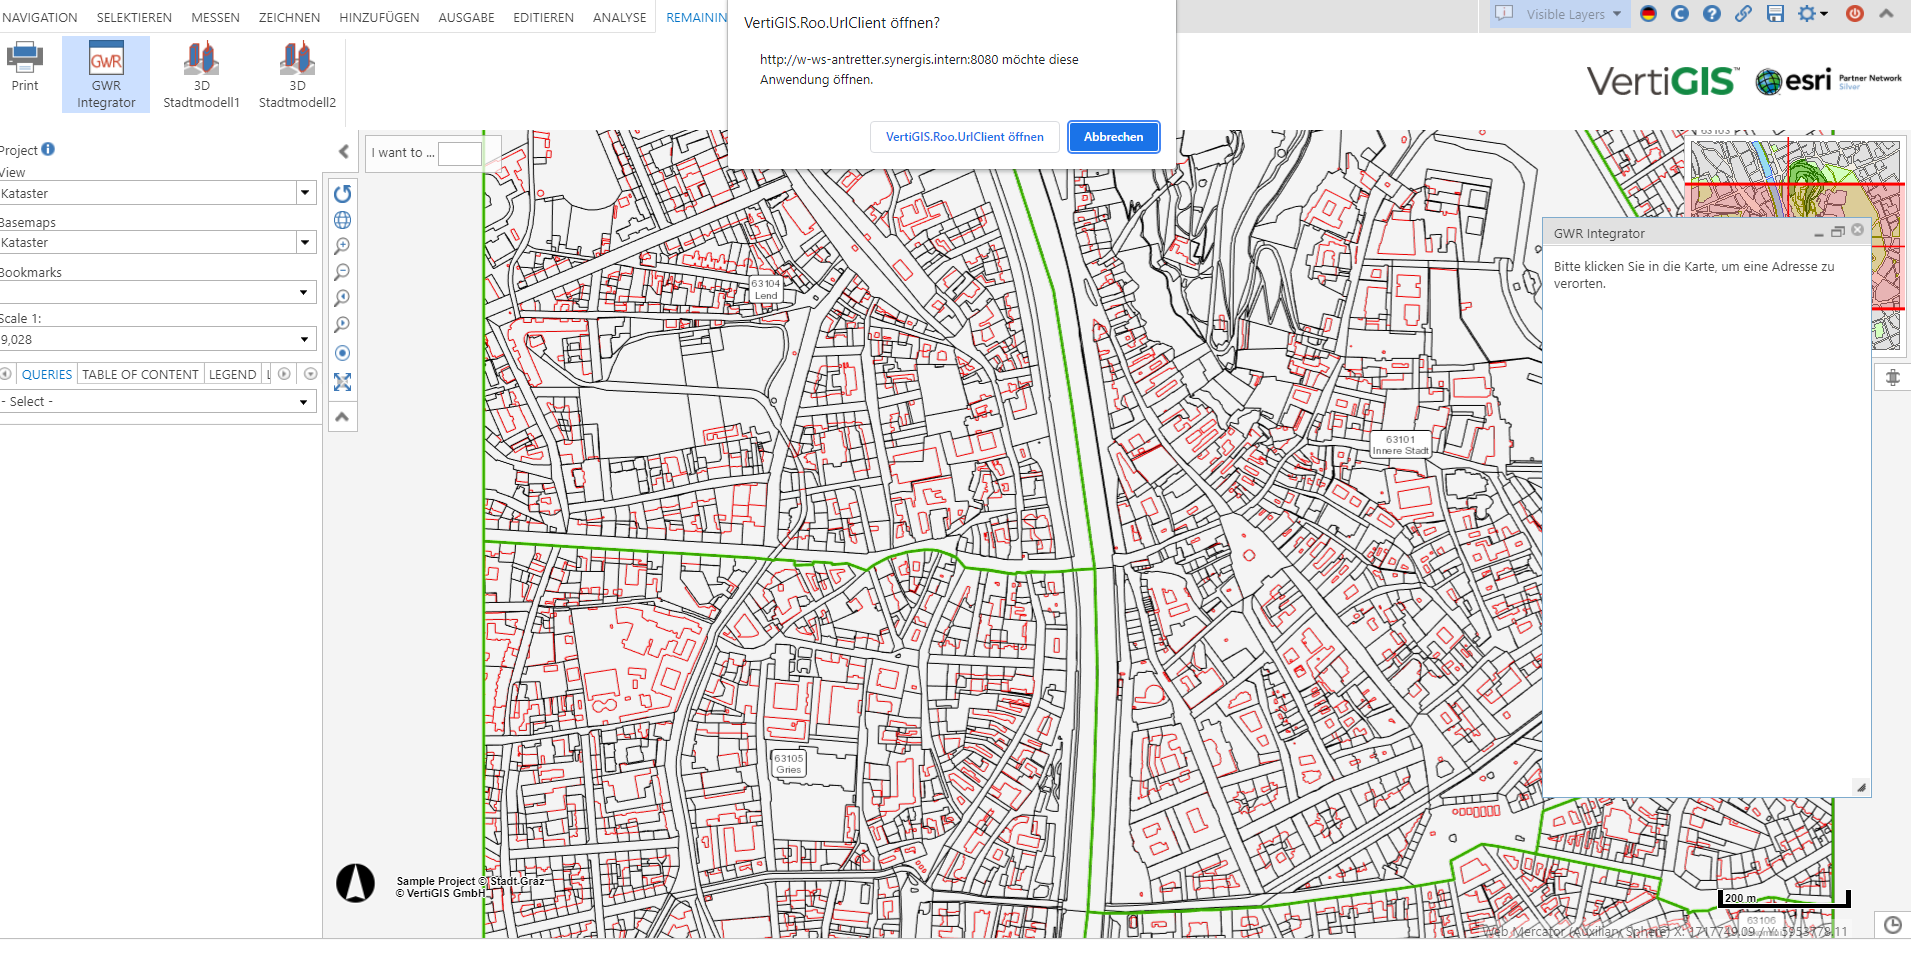Image resolution: width=1911 pixels, height=964 pixels.
Task: Click the Abbrechen button
Action: pyautogui.click(x=1113, y=137)
